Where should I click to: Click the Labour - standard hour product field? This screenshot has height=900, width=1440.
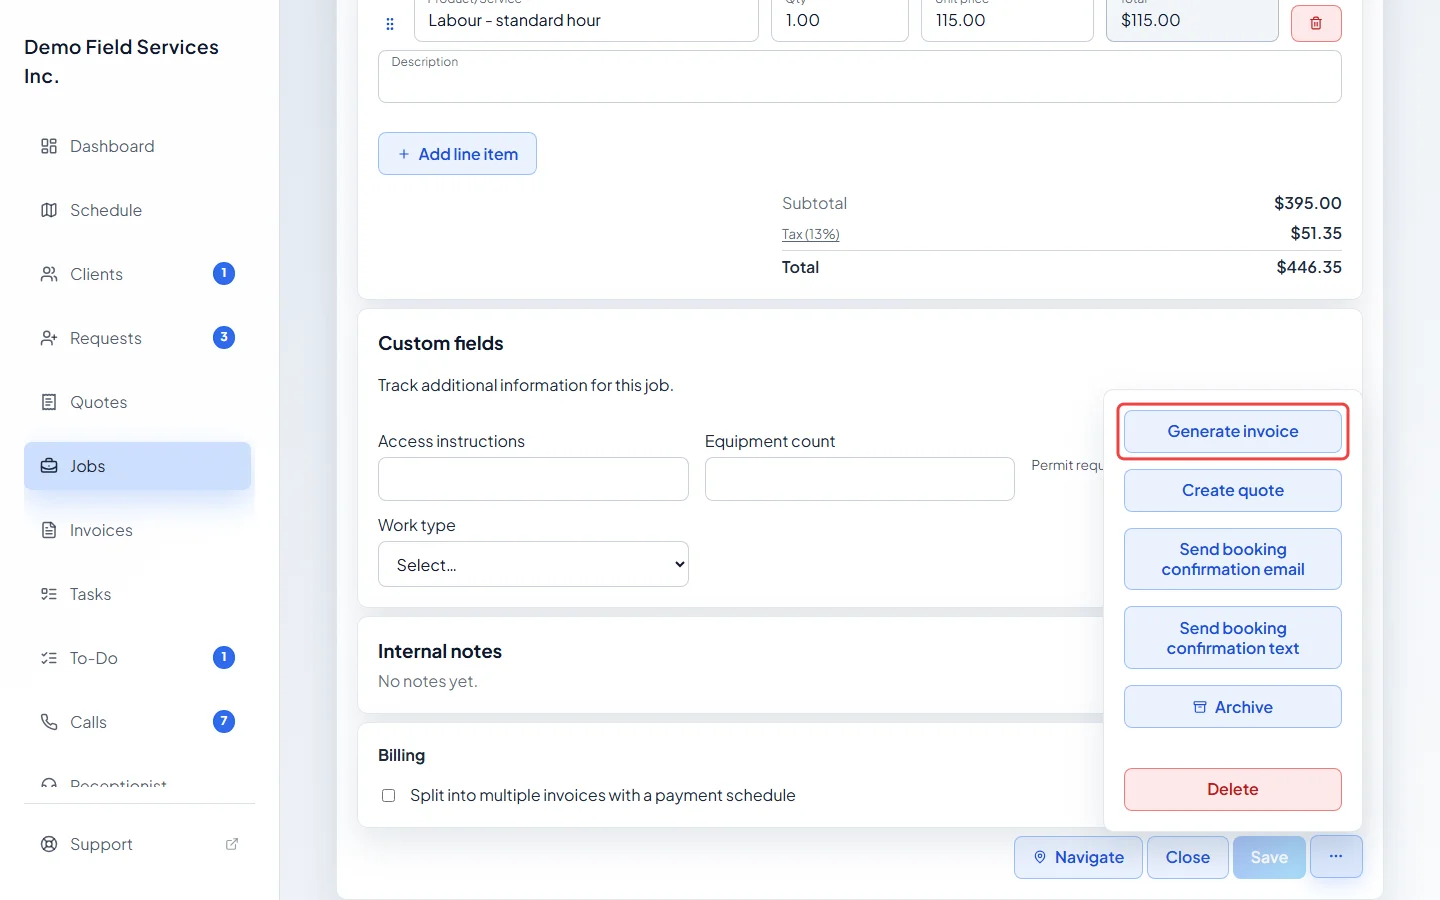coord(586,20)
